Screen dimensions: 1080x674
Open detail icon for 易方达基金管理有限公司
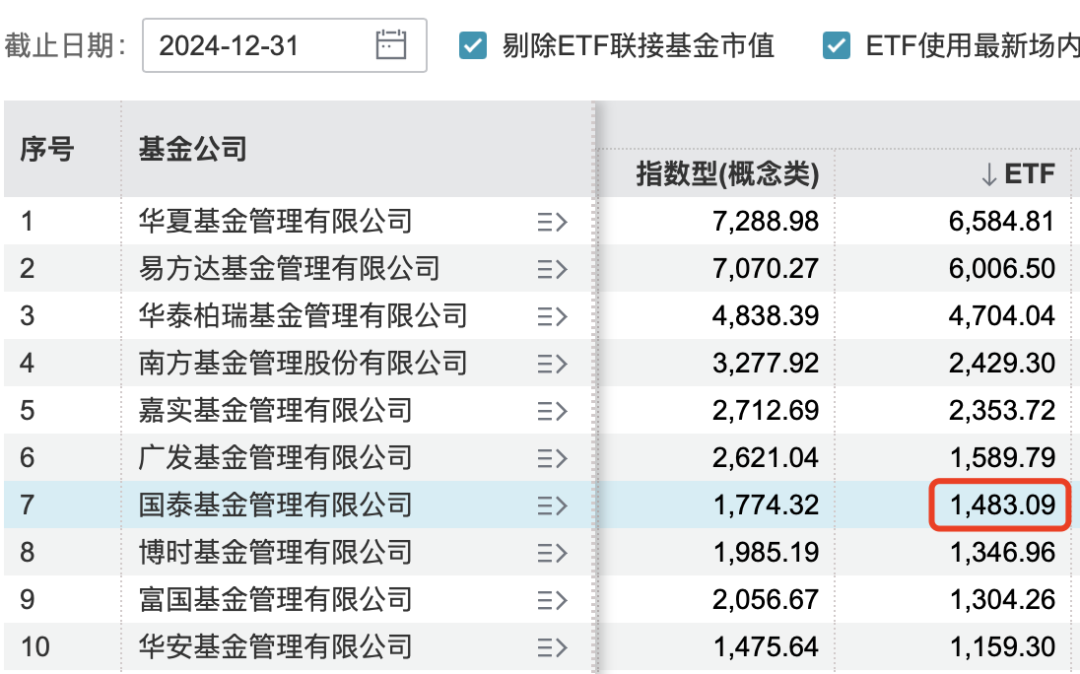552,269
